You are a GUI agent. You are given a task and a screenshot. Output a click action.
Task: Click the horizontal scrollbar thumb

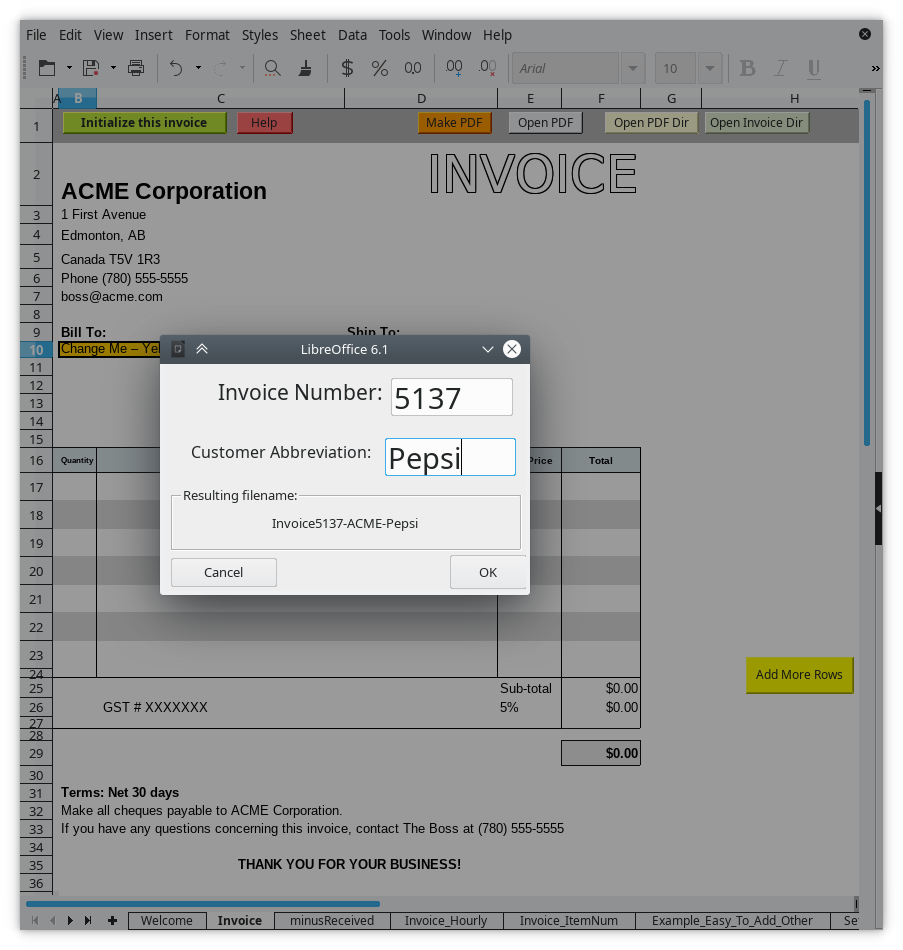pos(202,904)
